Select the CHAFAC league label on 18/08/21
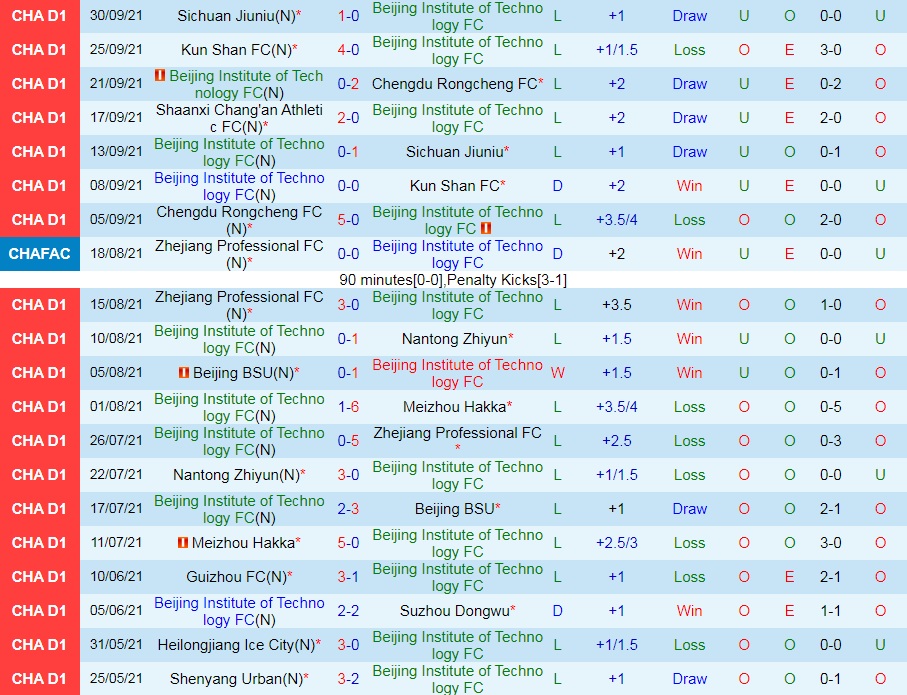The height and width of the screenshot is (695, 907). 39,253
